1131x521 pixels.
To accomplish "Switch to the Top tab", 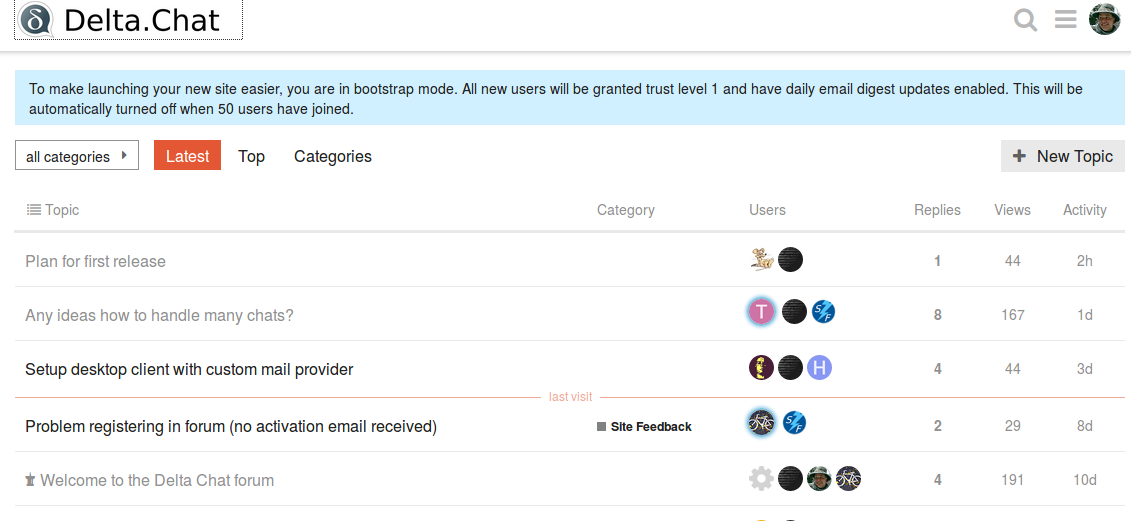I will (x=251, y=156).
